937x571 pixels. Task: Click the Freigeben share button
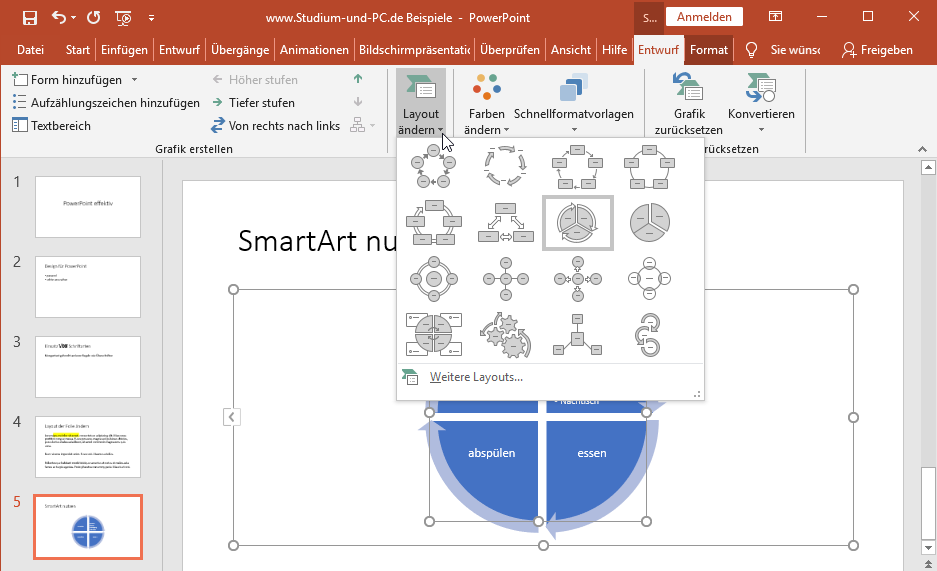click(877, 50)
